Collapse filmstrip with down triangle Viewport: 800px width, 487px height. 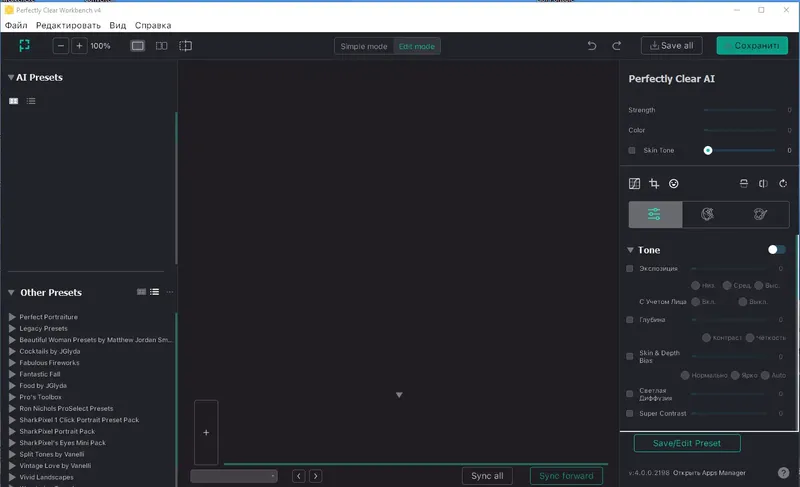point(399,395)
